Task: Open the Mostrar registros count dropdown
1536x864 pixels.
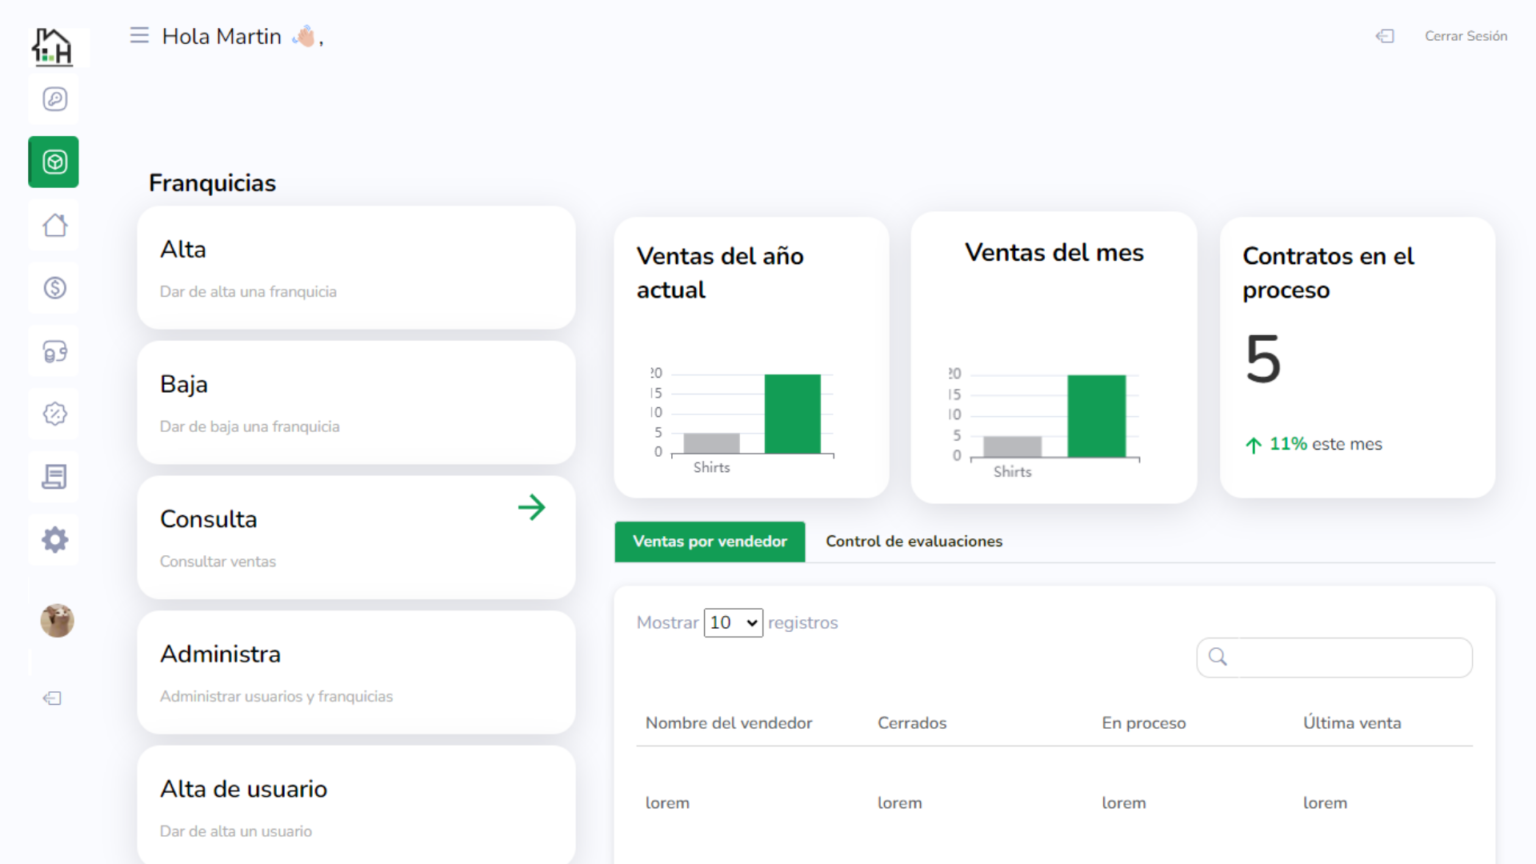Action: [x=733, y=623]
